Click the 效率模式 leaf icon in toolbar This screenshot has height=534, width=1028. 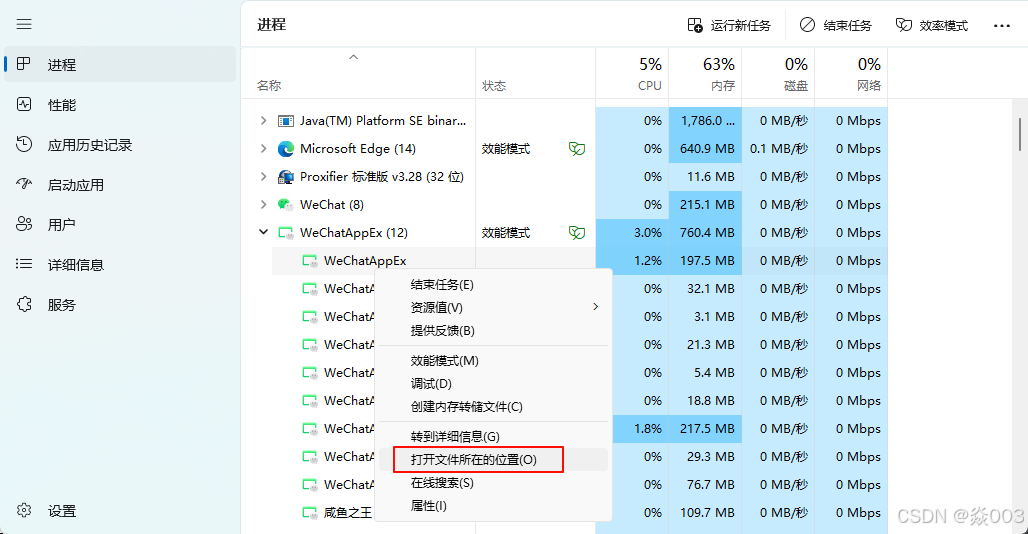click(x=904, y=25)
